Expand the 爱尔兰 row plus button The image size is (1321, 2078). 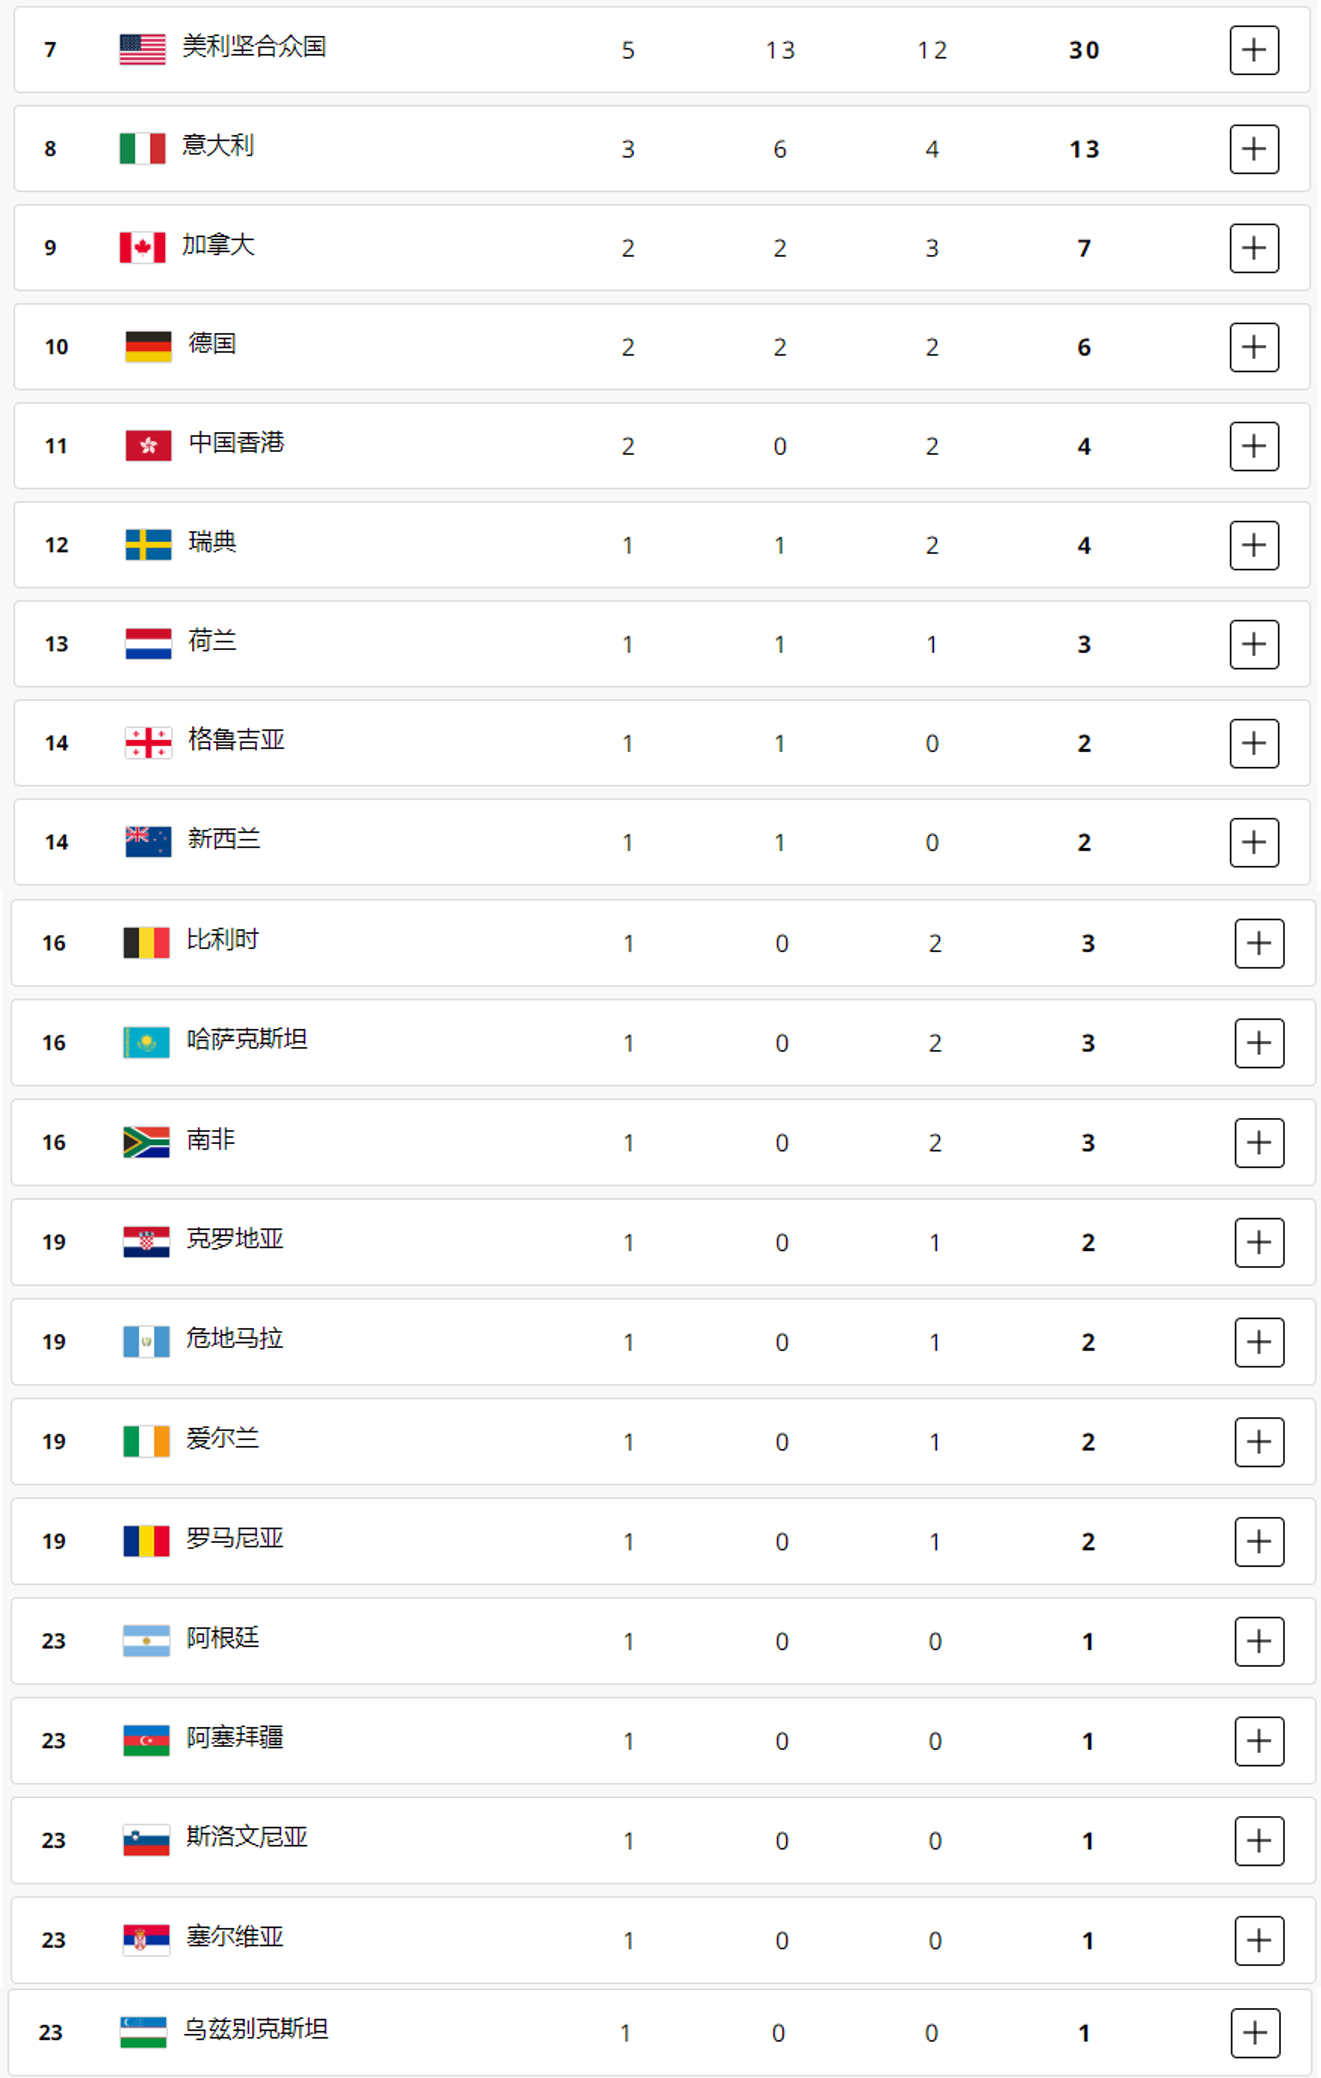click(x=1259, y=1442)
